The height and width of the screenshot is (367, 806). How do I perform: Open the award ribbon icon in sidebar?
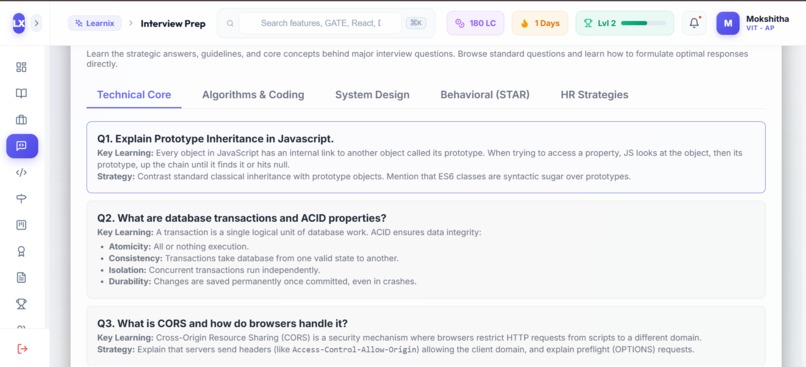tap(21, 251)
